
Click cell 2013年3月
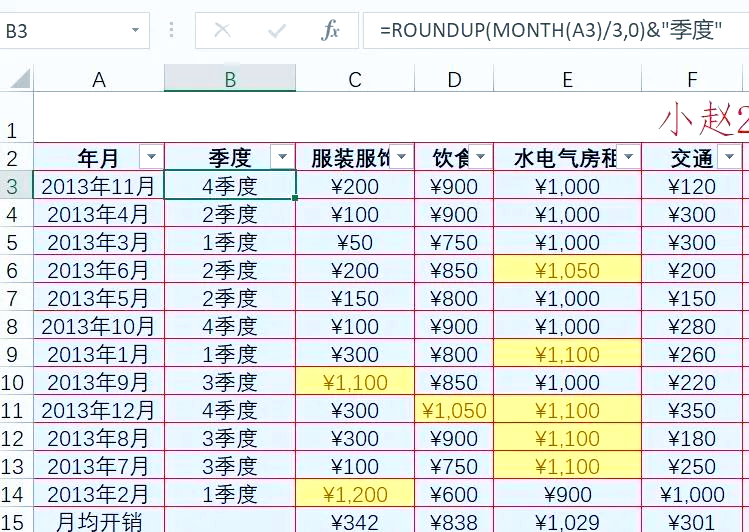(99, 241)
